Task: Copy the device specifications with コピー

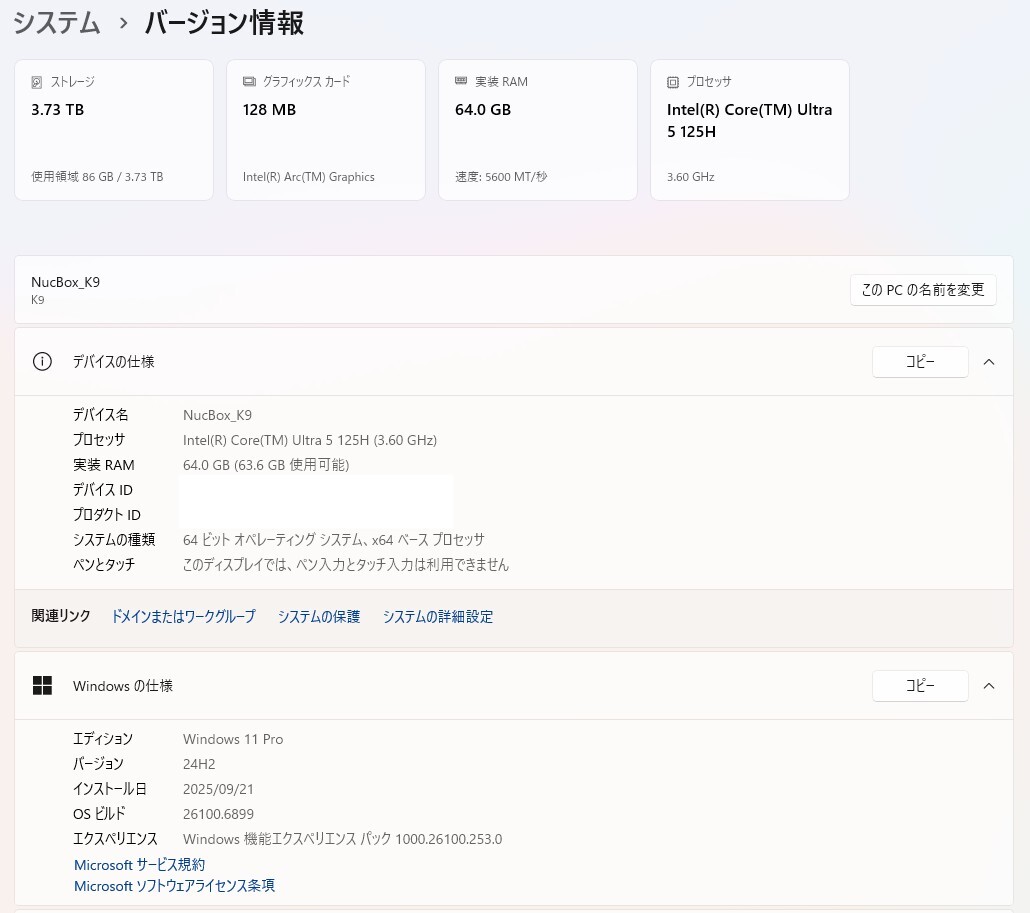Action: tap(920, 362)
